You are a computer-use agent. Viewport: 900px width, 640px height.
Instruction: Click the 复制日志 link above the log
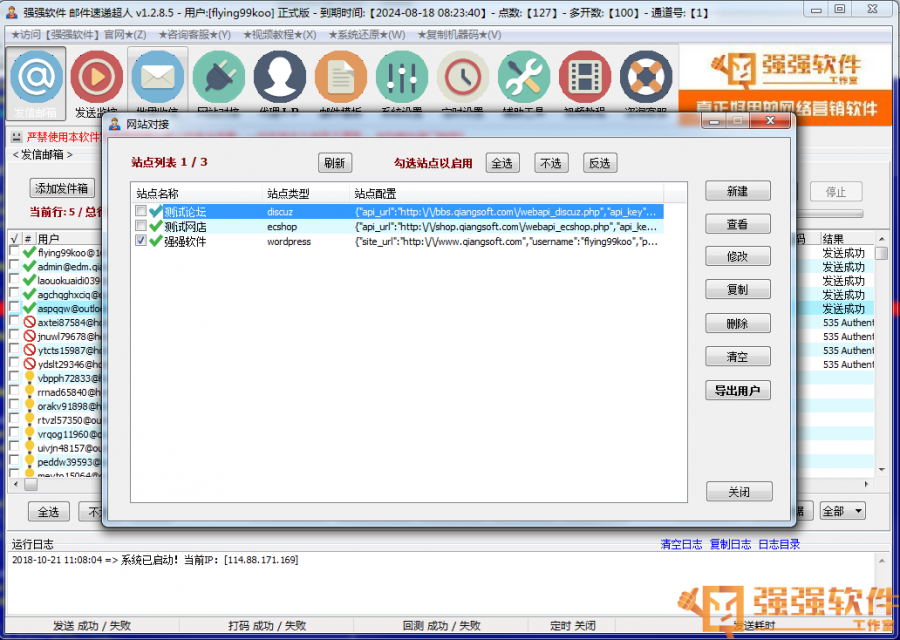730,544
